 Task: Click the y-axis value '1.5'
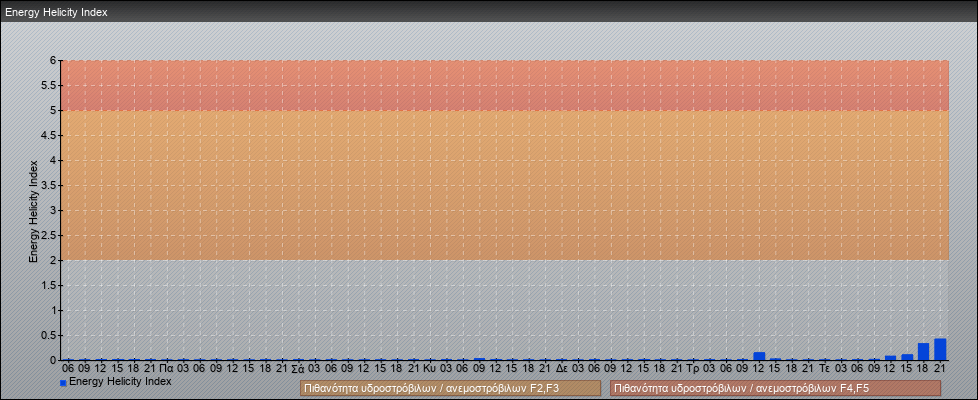tap(49, 285)
